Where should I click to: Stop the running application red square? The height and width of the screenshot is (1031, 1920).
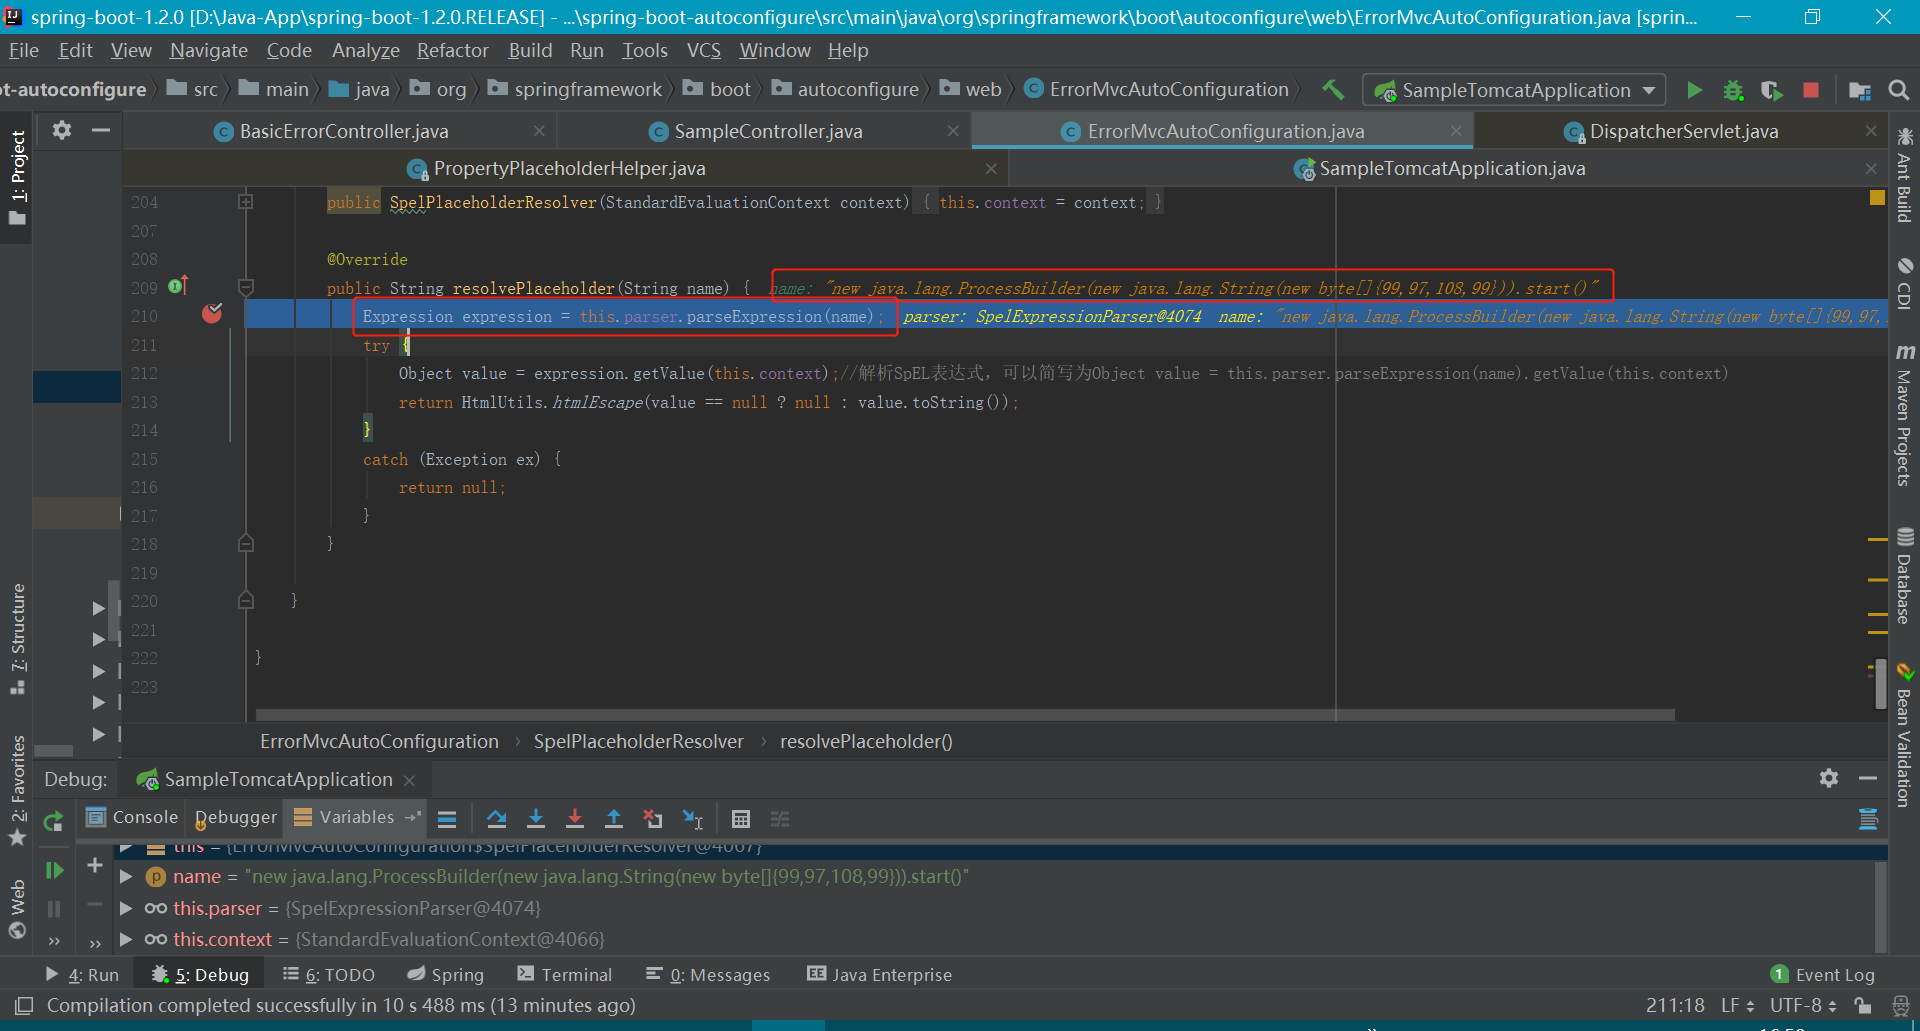(x=1810, y=90)
